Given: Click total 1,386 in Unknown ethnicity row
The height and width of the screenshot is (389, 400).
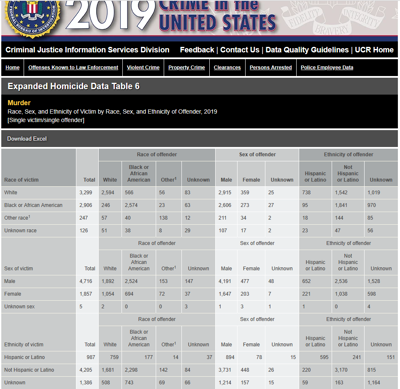Looking at the screenshot, I should (x=86, y=382).
